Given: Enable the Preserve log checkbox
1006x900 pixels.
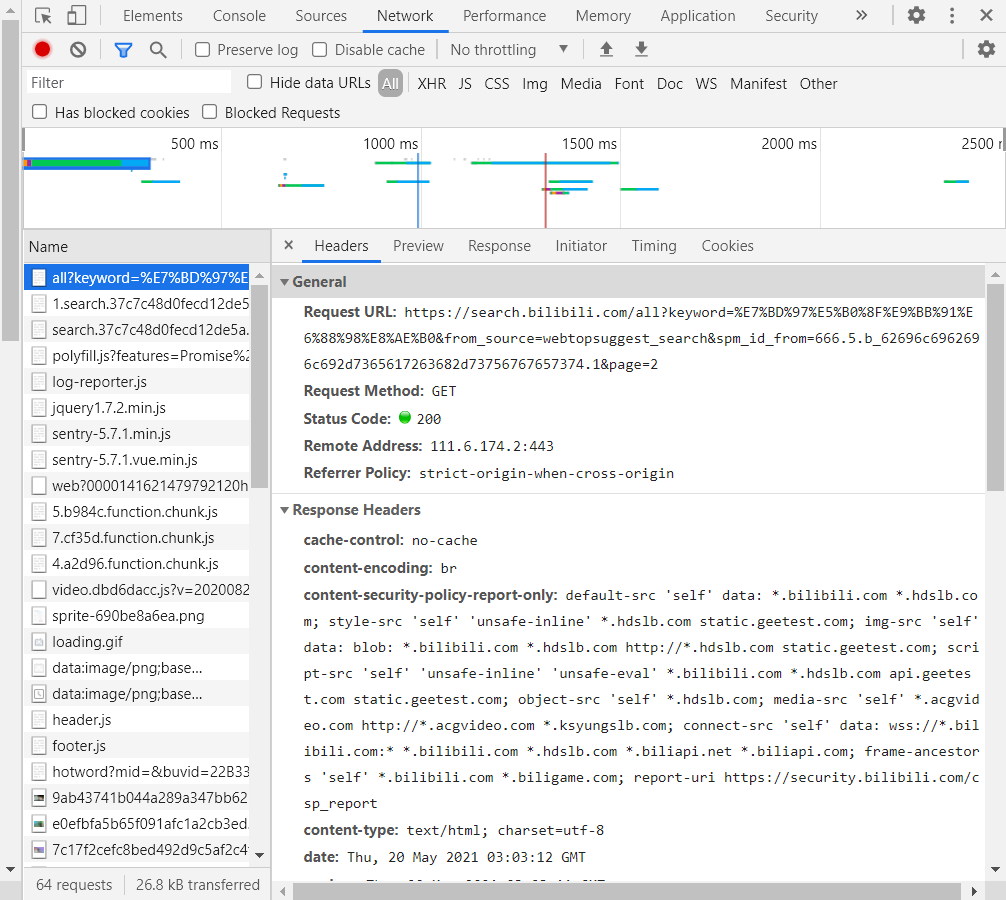Looking at the screenshot, I should (202, 49).
